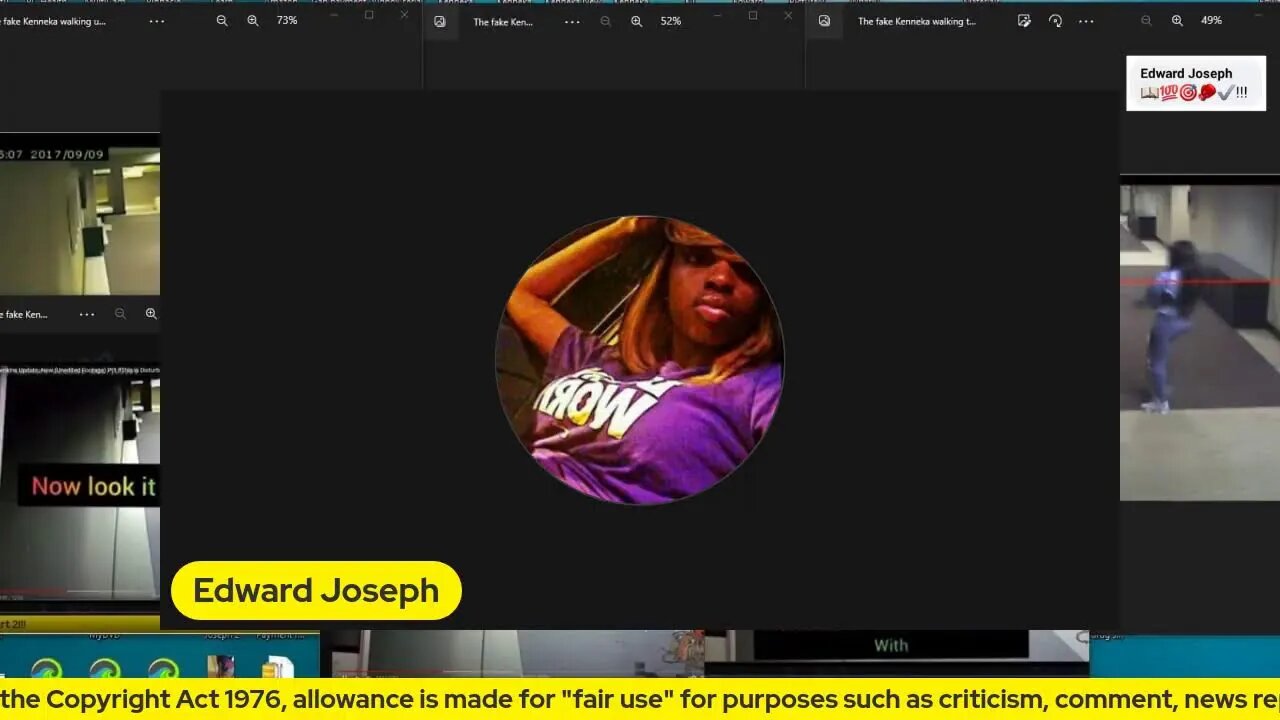Click the Edit image icon in the right window
1280x720 pixels.
coord(1024,21)
